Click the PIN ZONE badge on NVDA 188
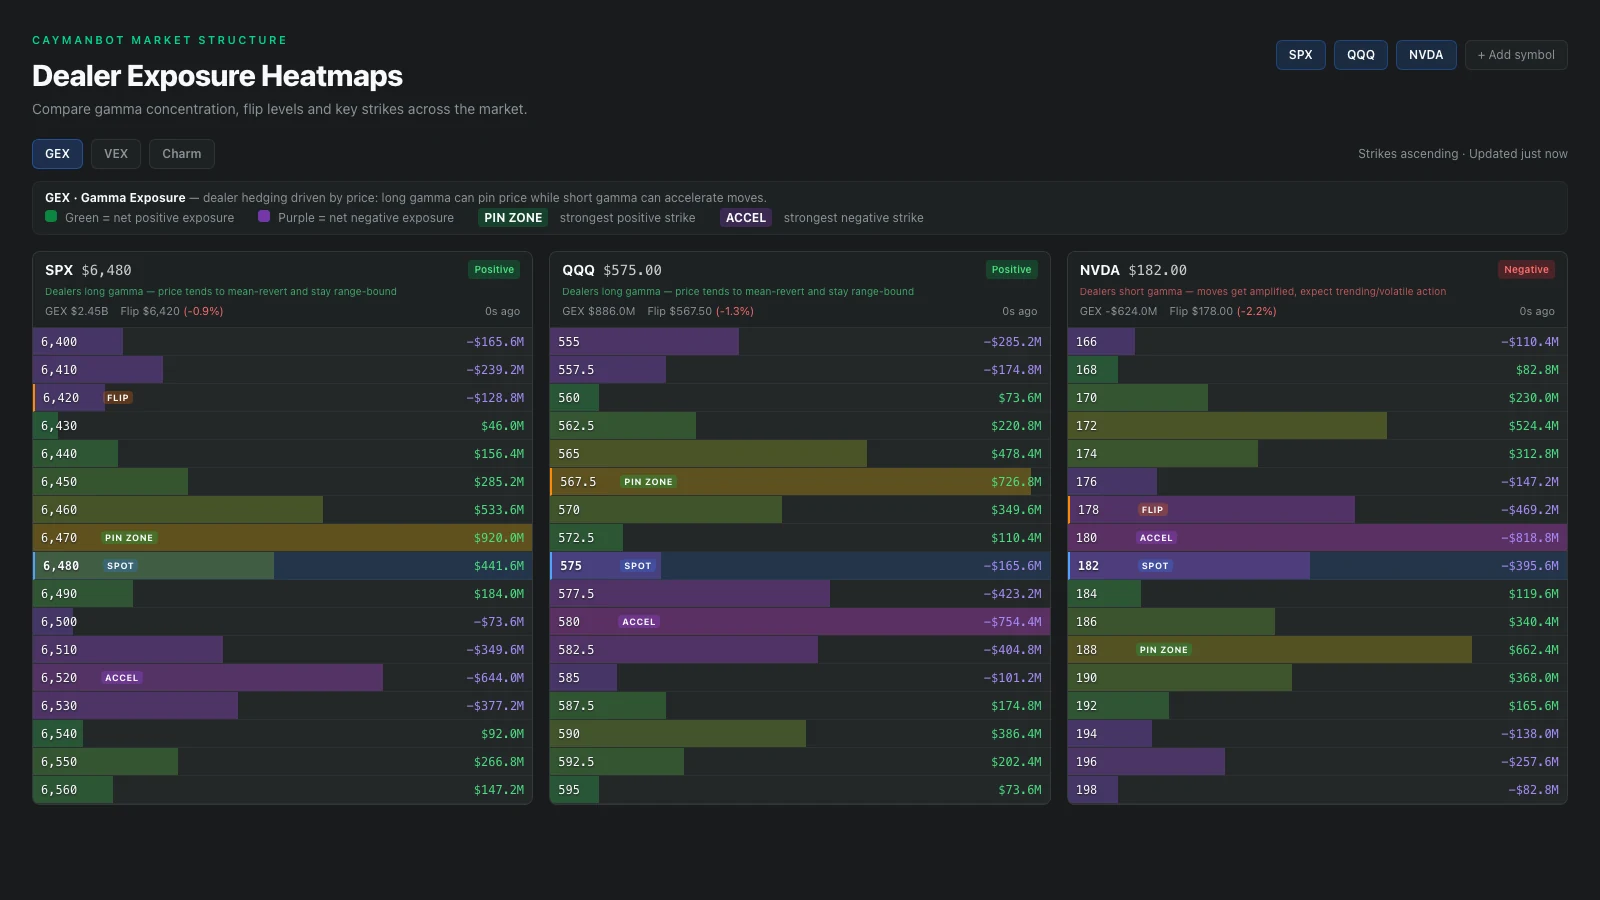The height and width of the screenshot is (900, 1600). click(1164, 650)
